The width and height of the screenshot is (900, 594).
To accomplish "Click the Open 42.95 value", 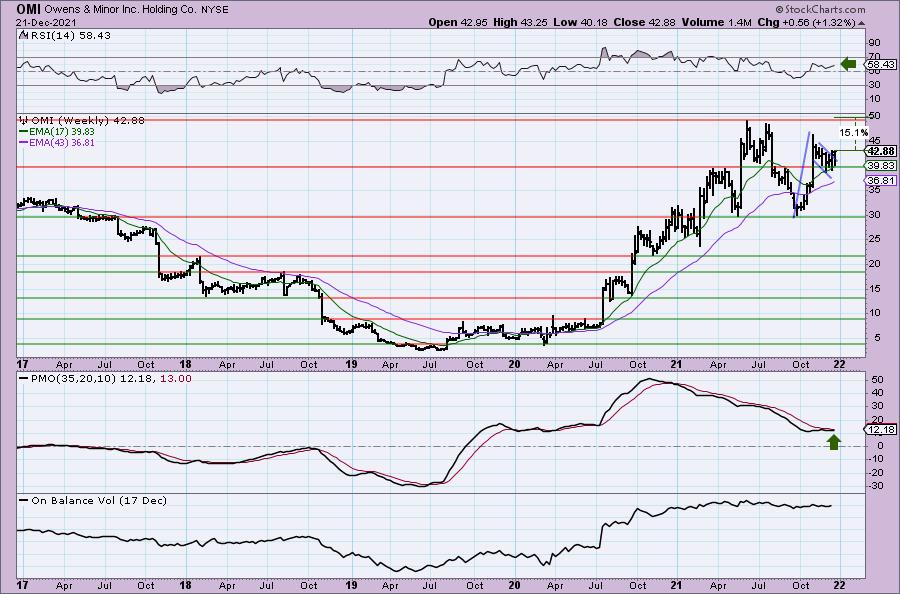I will pos(456,22).
